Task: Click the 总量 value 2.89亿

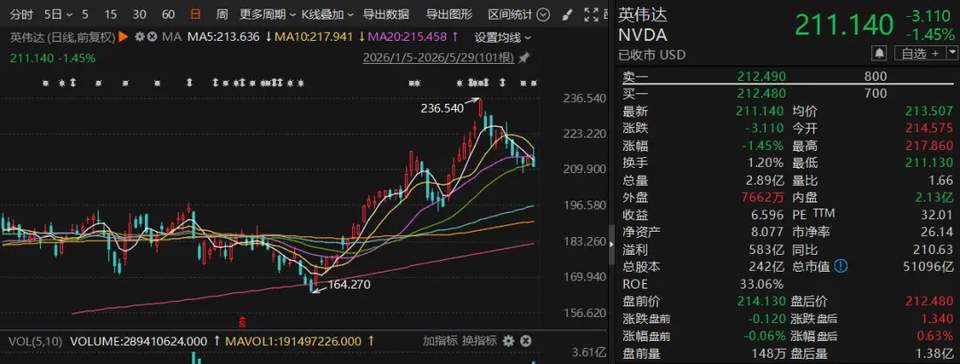Action: pyautogui.click(x=766, y=180)
